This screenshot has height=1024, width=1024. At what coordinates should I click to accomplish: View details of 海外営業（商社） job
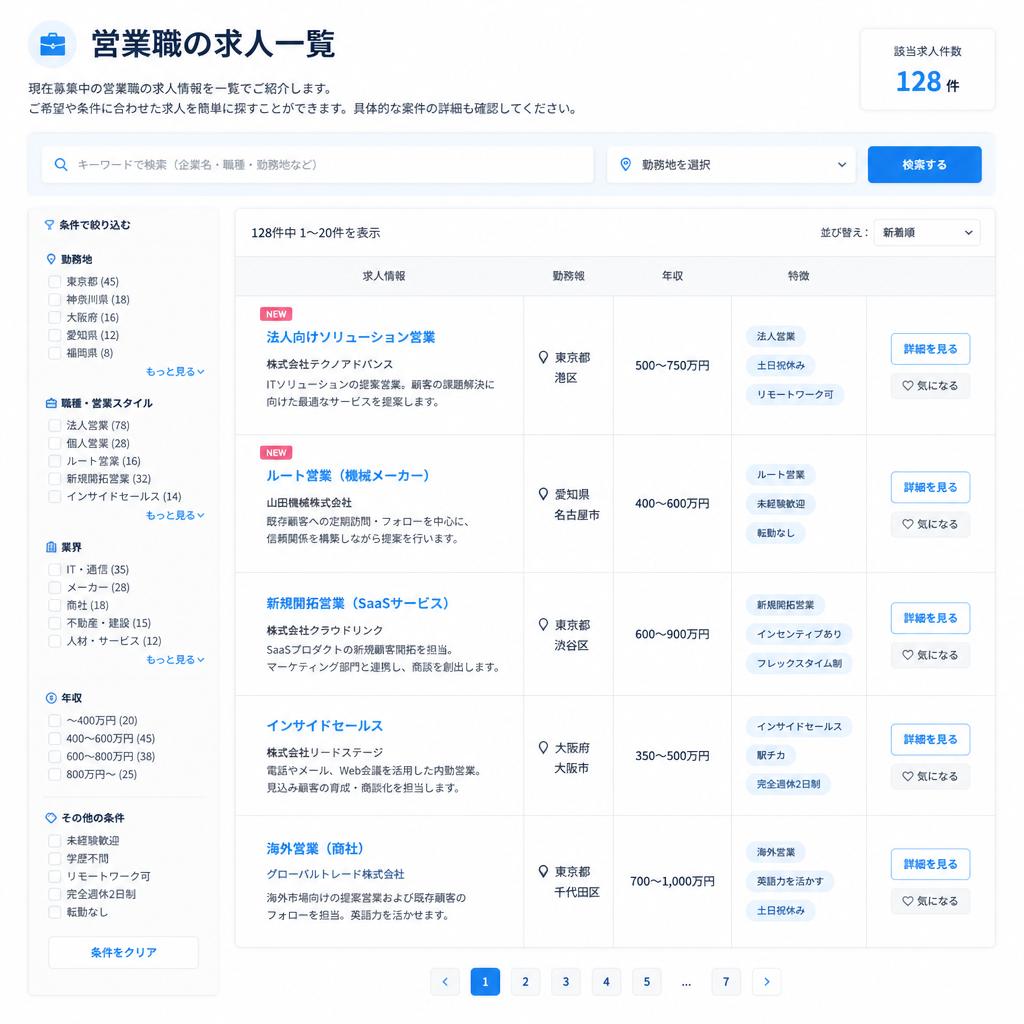click(930, 864)
